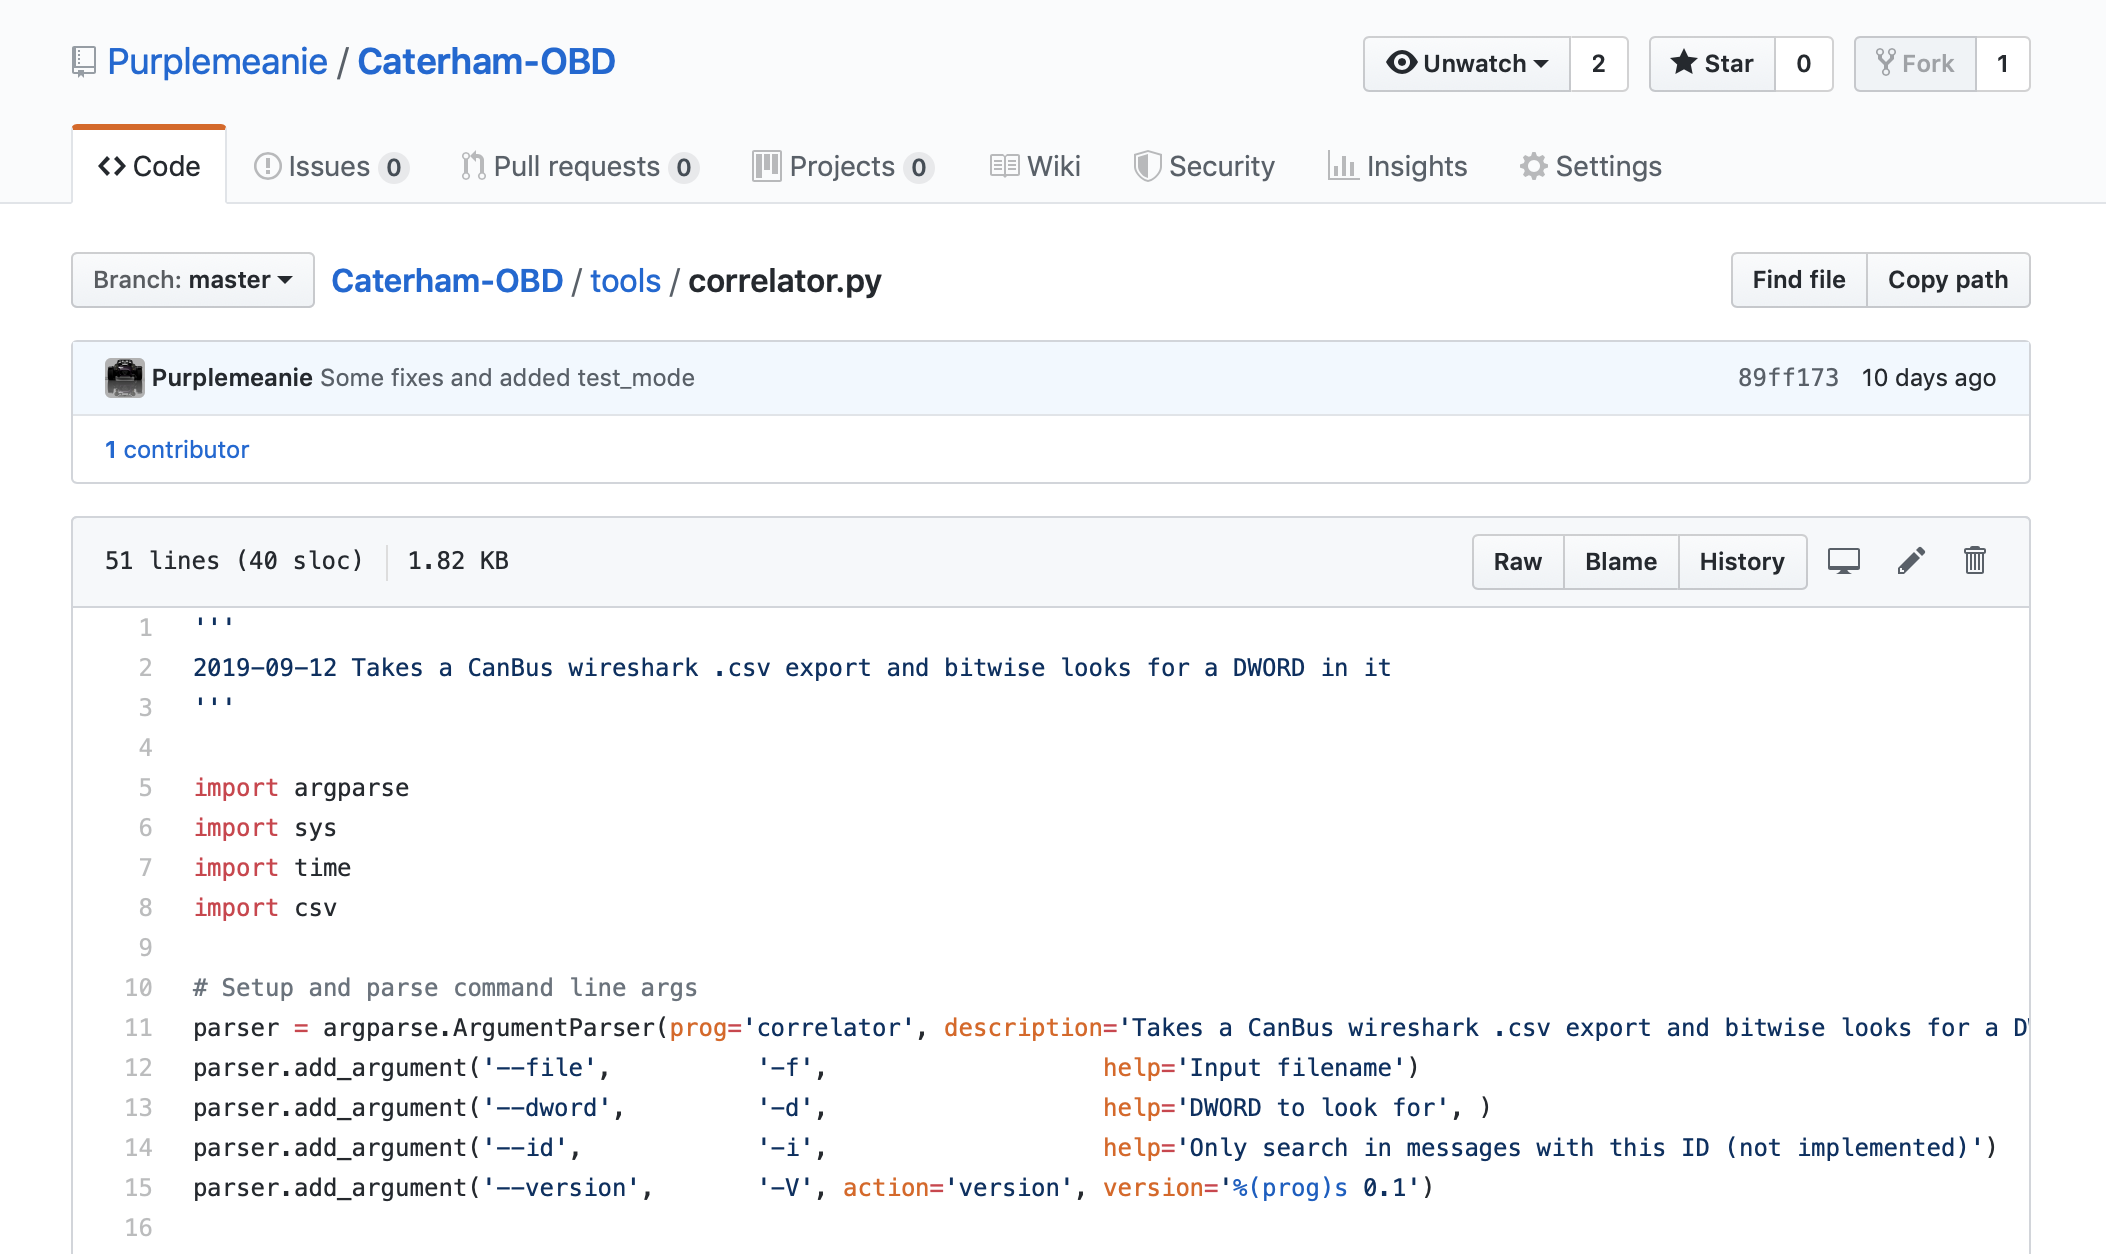This screenshot has width=2106, height=1254.
Task: Edit file using the pencil icon
Action: (x=1911, y=561)
